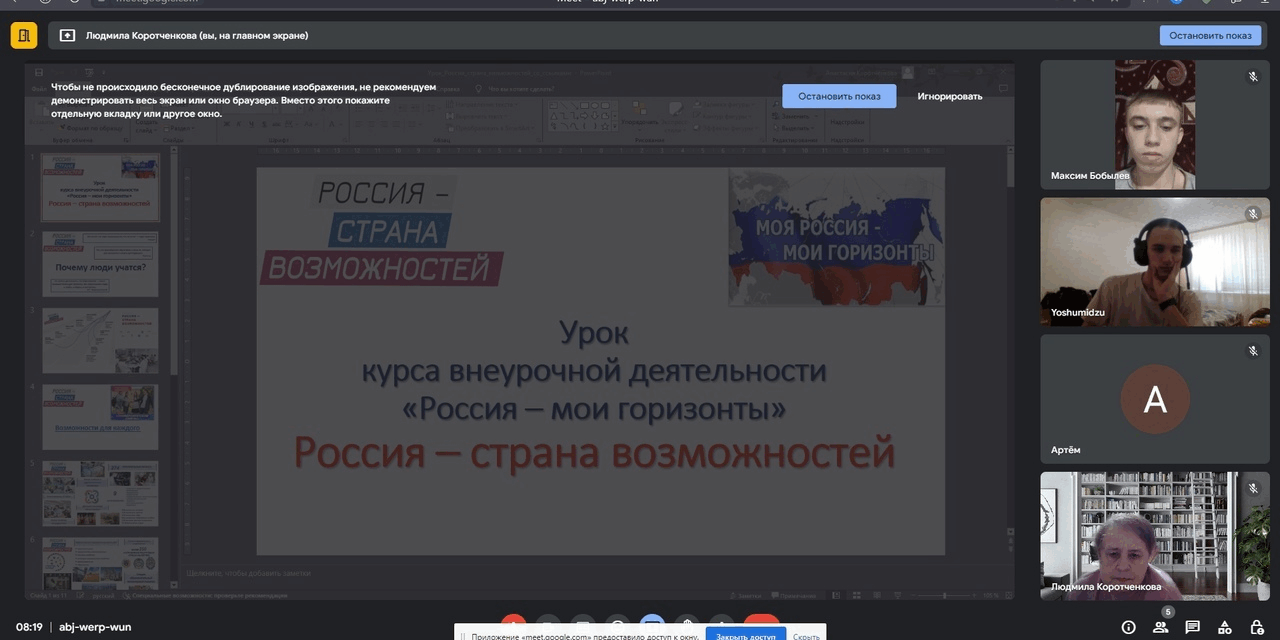Click the Россия – страна возможностей logo on slide
Viewport: 1280px width, 640px height.
(382, 231)
